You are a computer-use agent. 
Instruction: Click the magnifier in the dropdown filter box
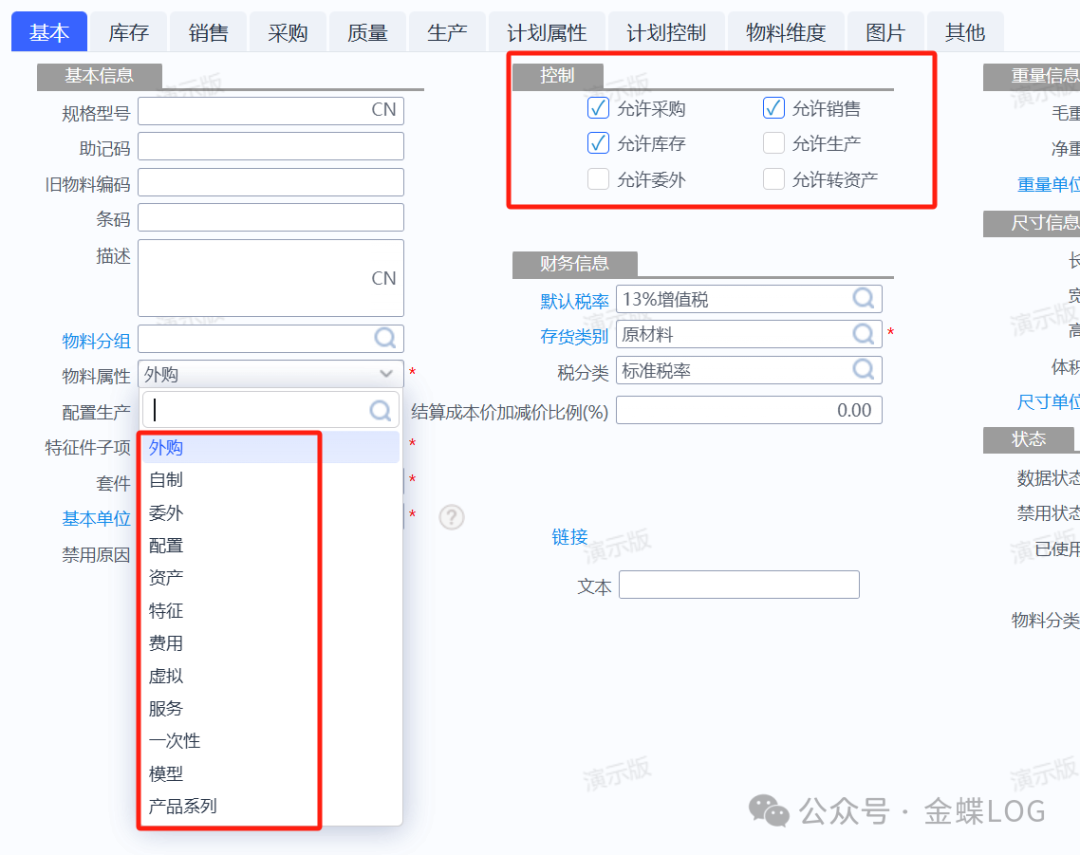[x=380, y=410]
